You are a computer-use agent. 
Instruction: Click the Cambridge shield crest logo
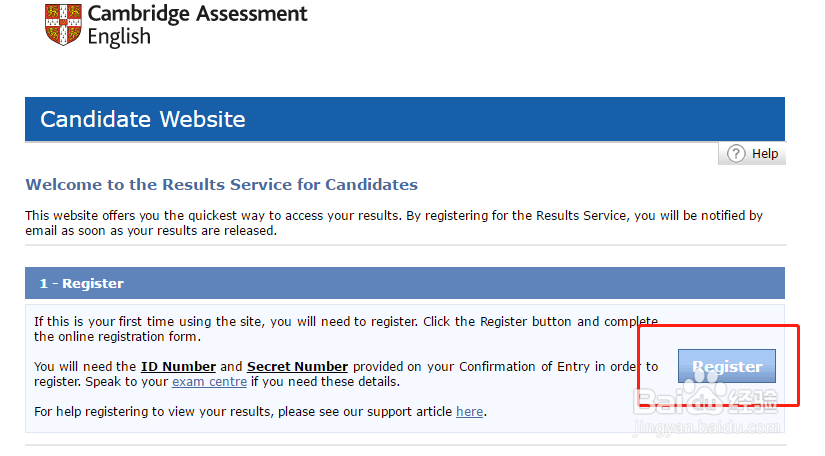[63, 24]
